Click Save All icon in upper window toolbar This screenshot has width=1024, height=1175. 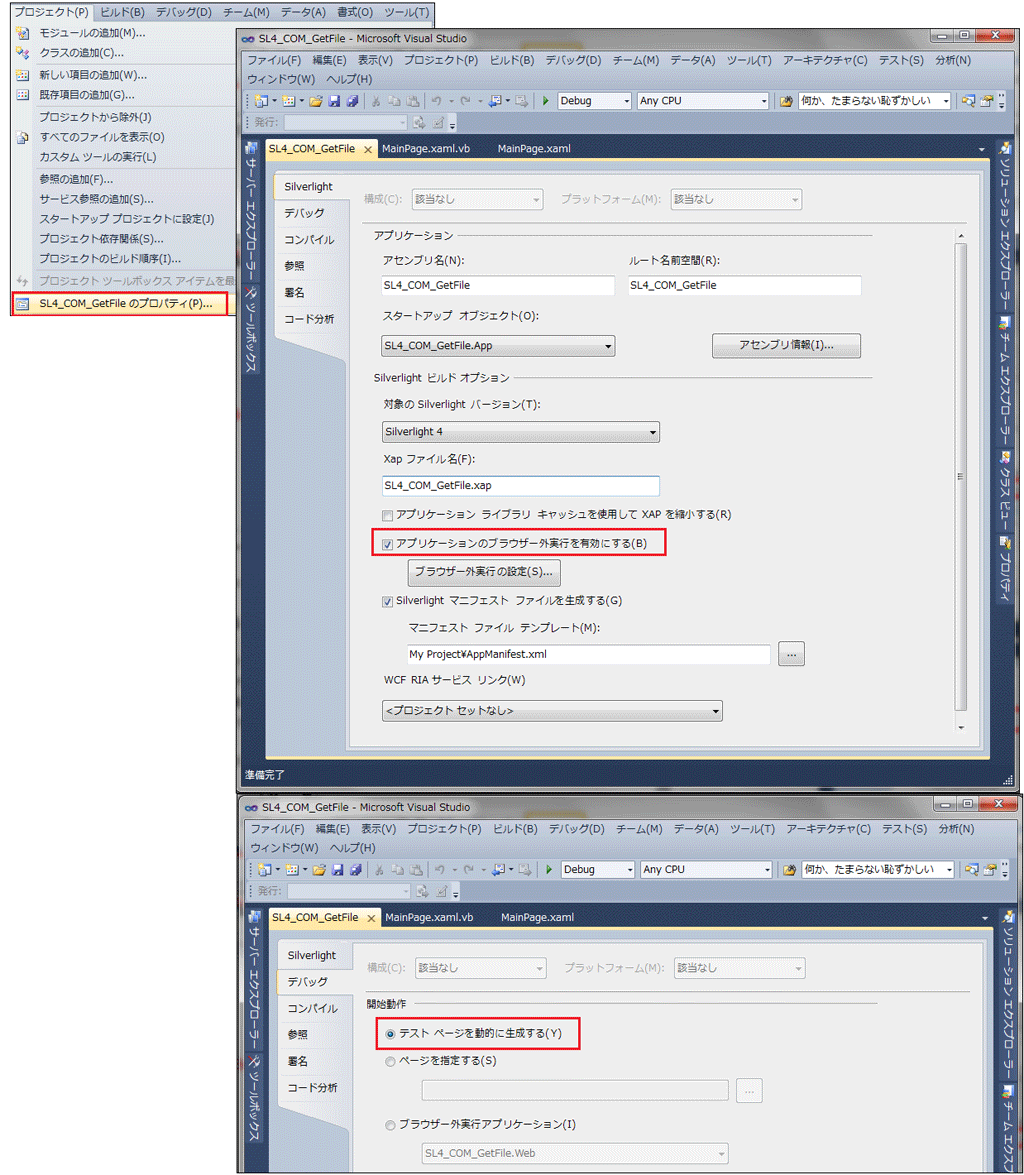tap(352, 101)
